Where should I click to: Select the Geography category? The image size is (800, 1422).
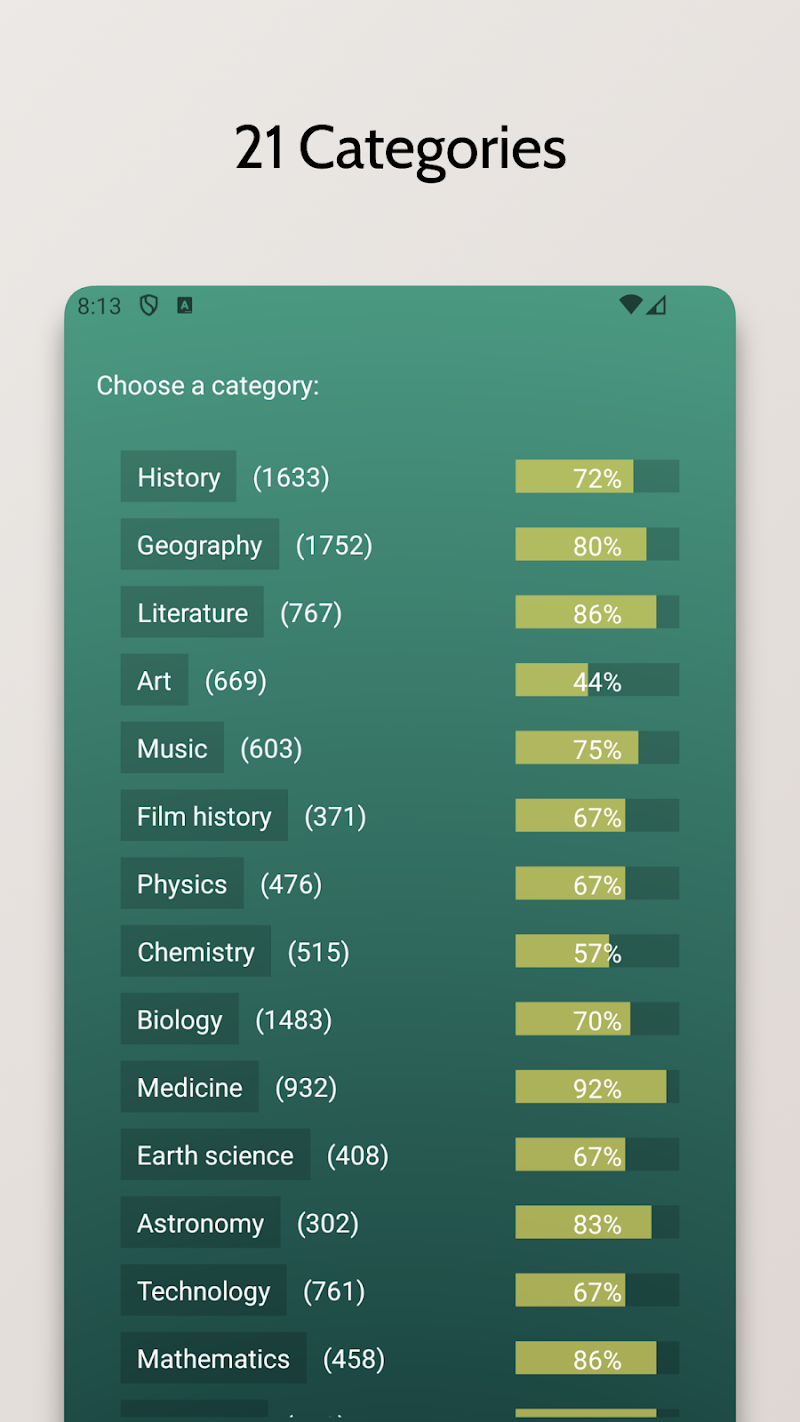click(199, 545)
